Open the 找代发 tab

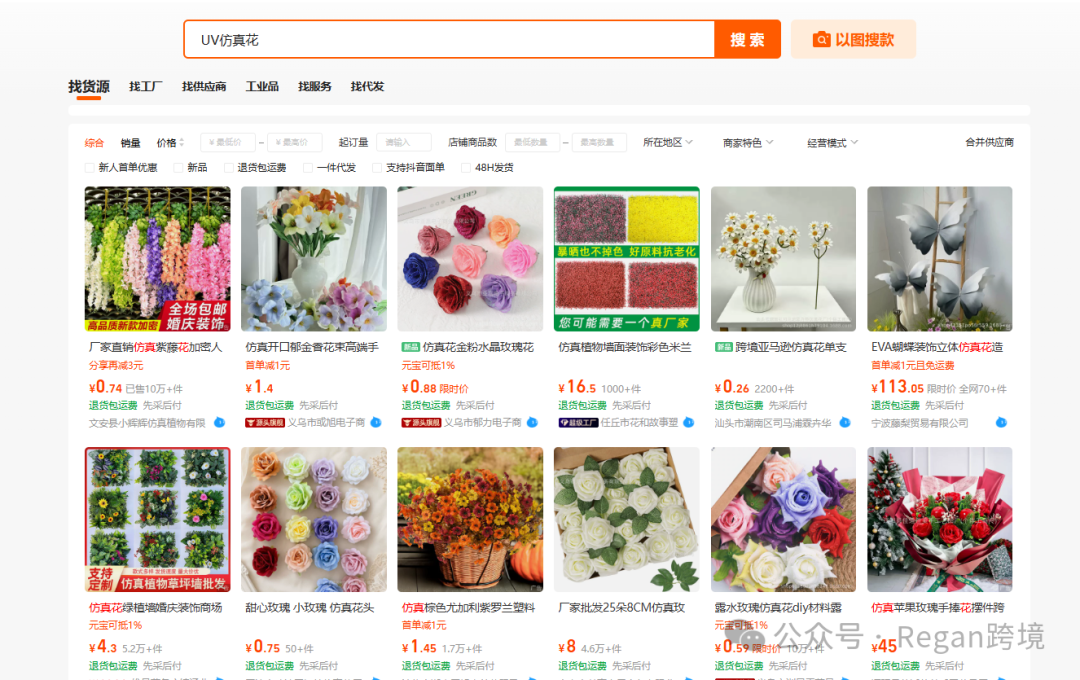coord(367,86)
